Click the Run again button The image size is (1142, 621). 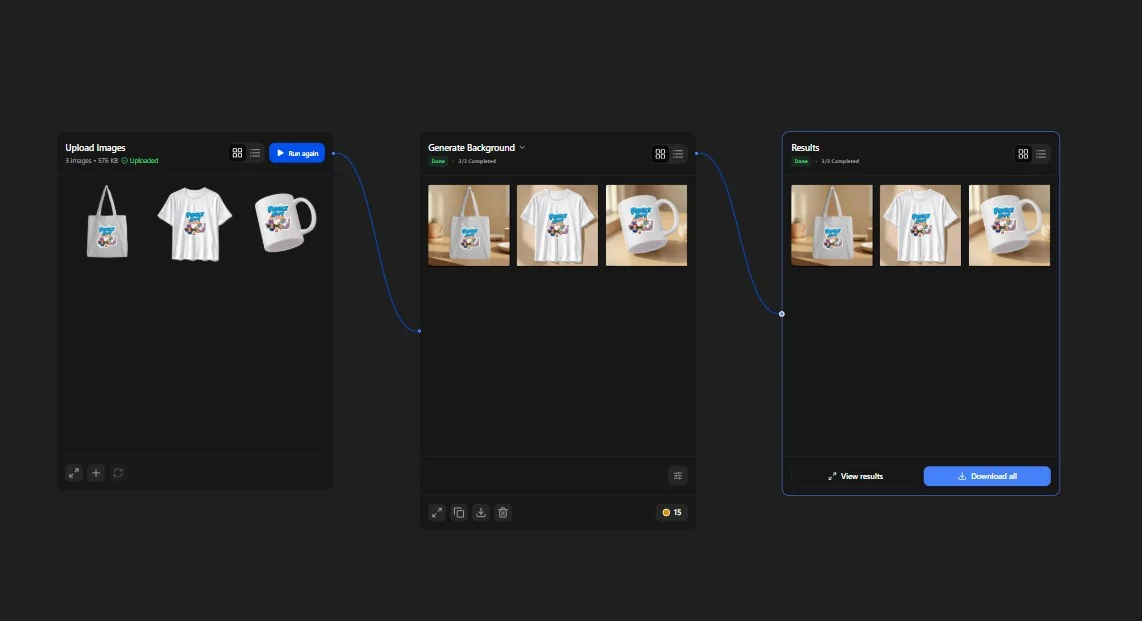[x=297, y=153]
